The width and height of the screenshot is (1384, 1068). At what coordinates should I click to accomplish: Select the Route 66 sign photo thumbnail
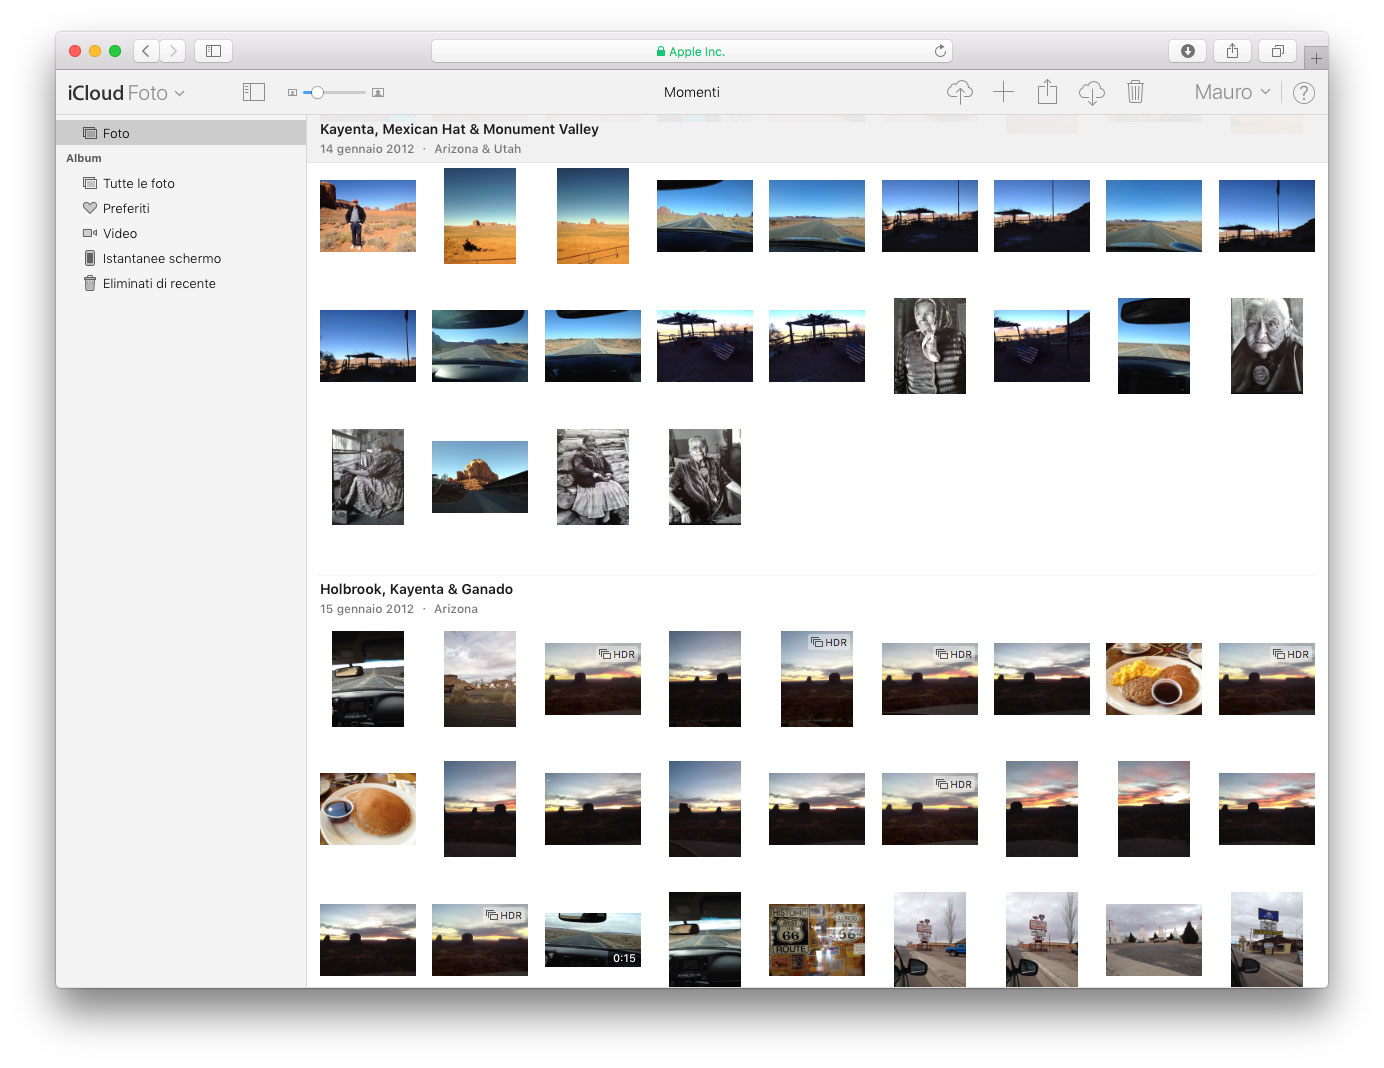pos(816,940)
